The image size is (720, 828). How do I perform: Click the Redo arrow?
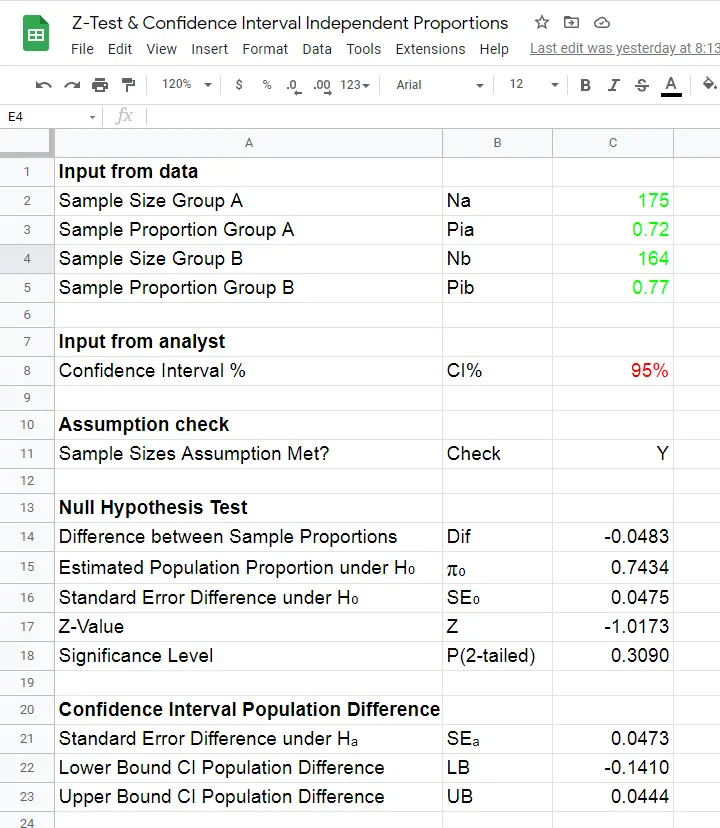72,84
